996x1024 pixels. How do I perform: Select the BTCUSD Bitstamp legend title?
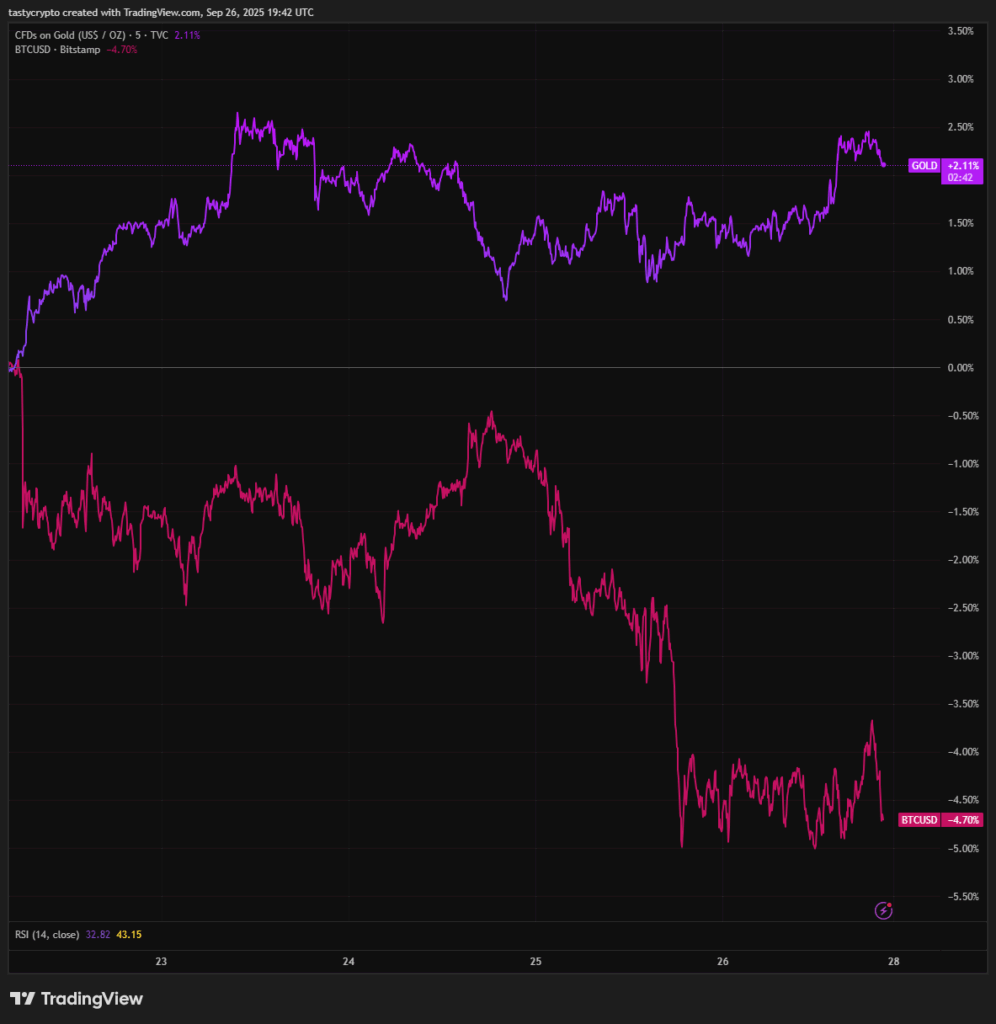point(57,50)
